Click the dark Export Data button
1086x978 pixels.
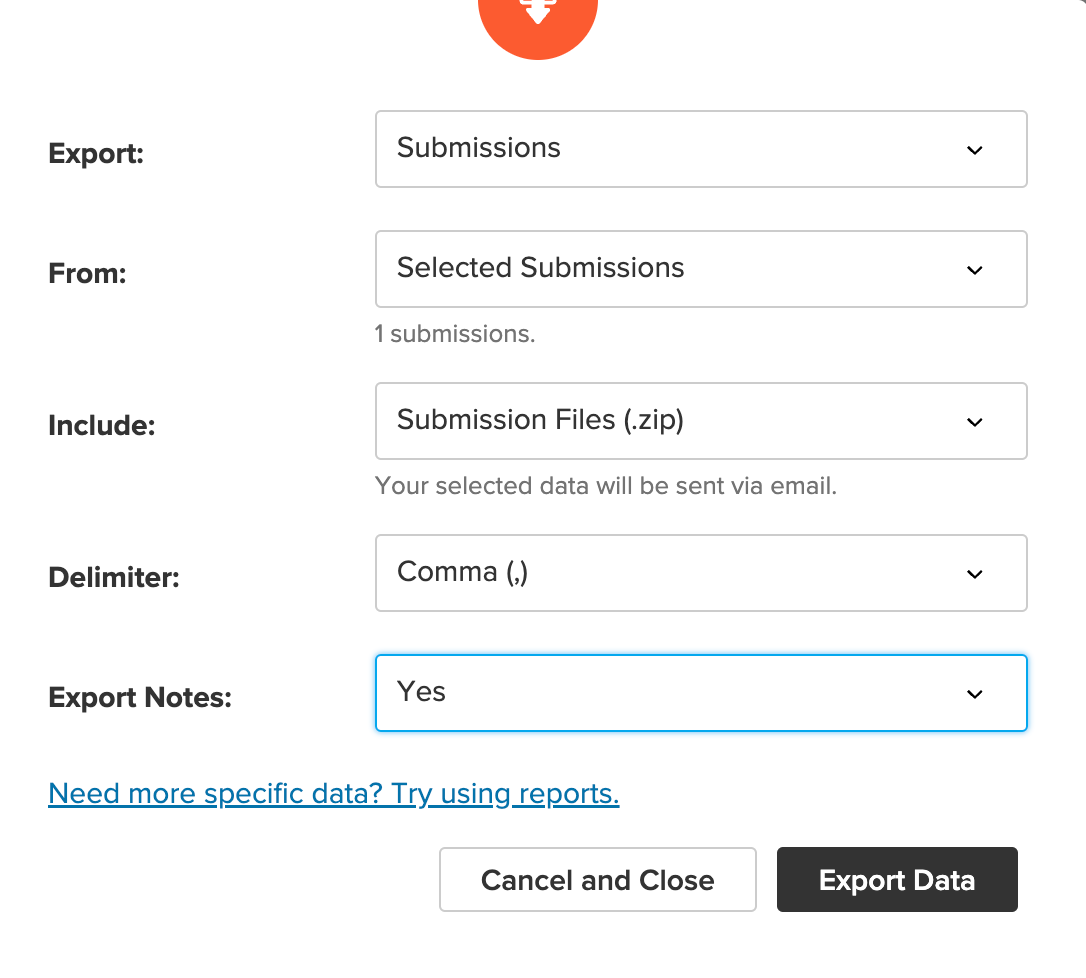pos(897,880)
